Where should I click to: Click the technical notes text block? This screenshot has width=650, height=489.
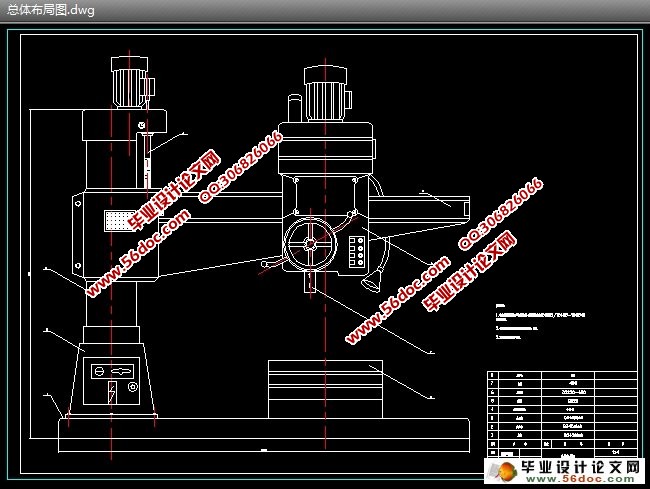[x=540, y=322]
